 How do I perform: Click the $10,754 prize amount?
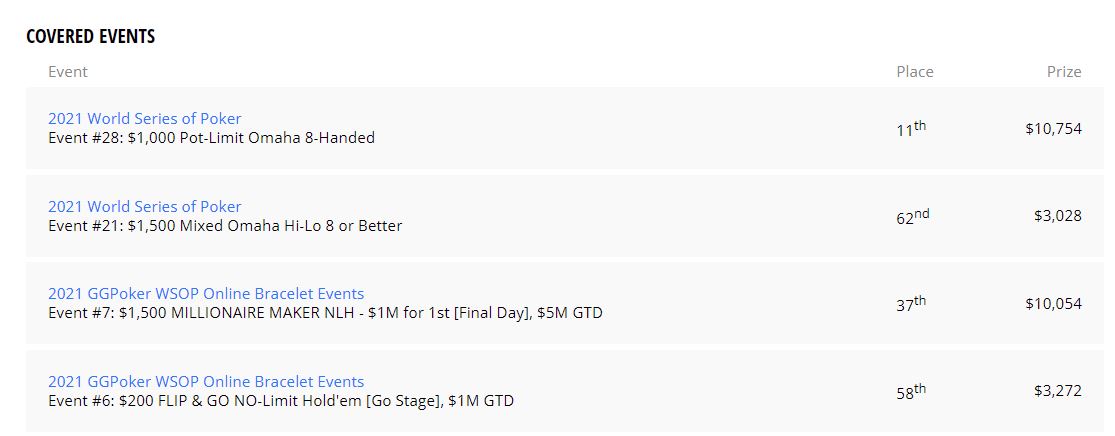1053,129
